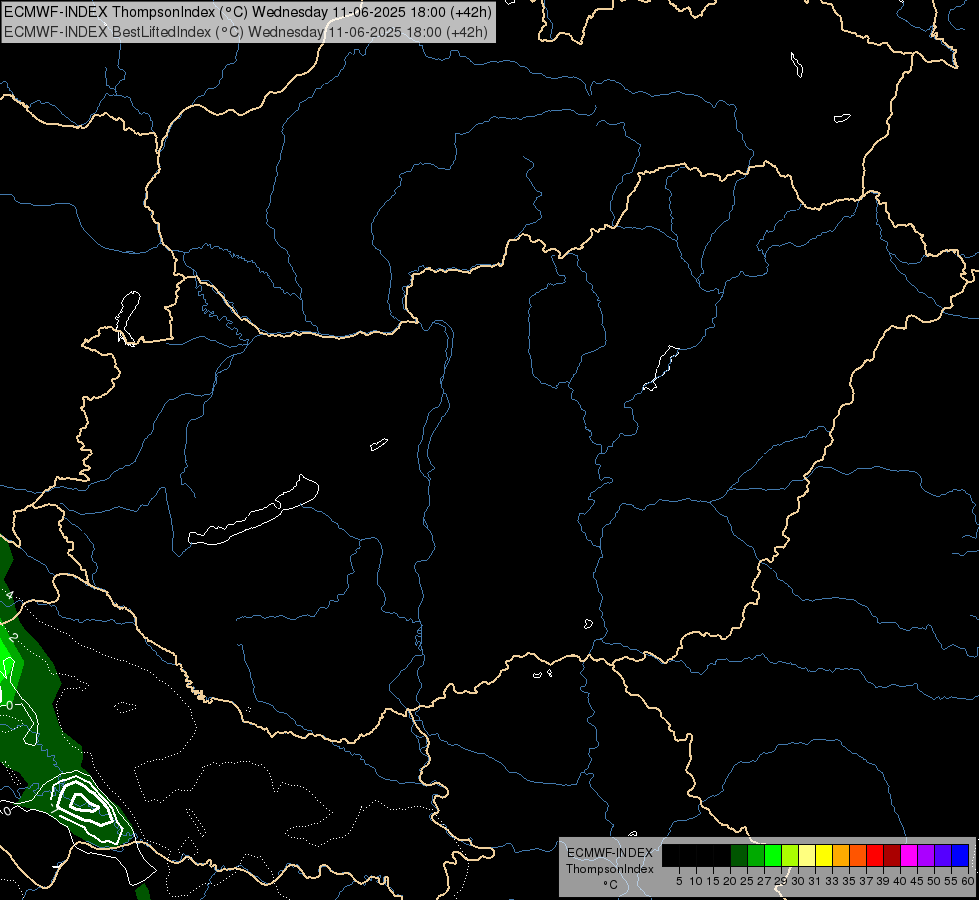Click the medium green legend swatch (25-27)
The image size is (979, 900).
point(756,855)
